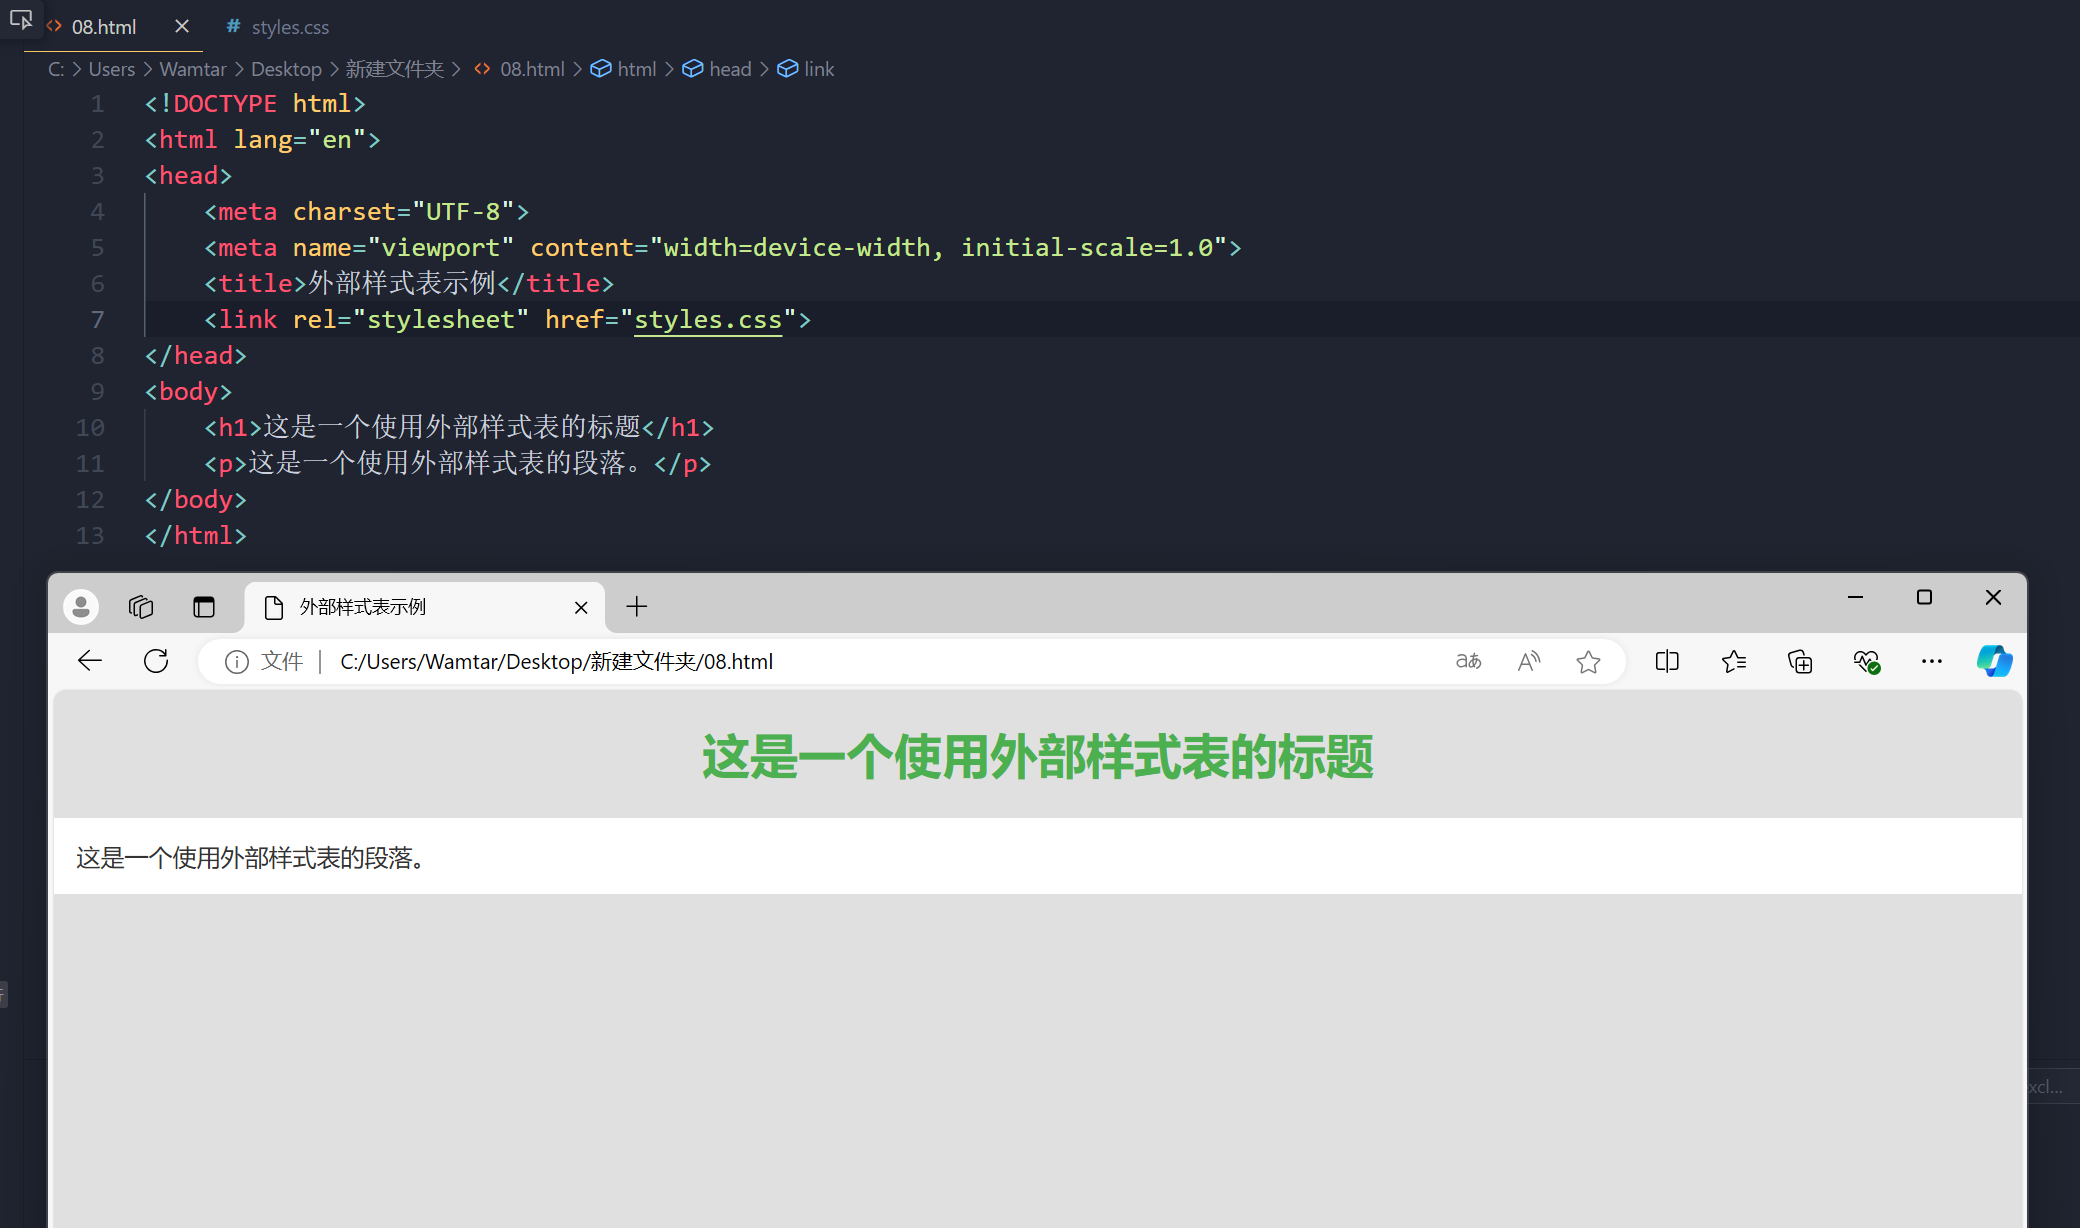Open Browser essentials heart icon
This screenshot has width=2080, height=1228.
(x=1866, y=661)
